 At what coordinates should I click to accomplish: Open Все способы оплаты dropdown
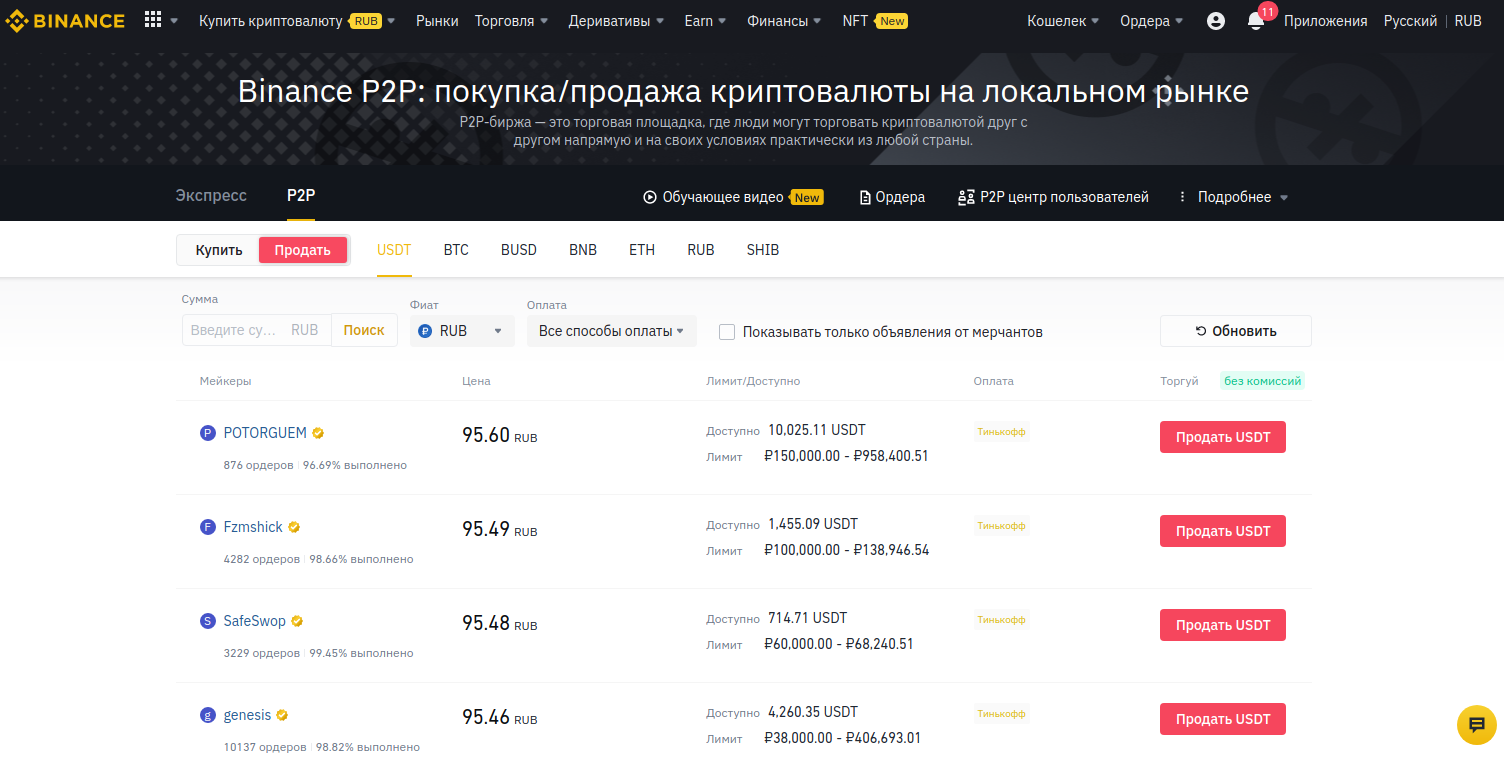[612, 331]
